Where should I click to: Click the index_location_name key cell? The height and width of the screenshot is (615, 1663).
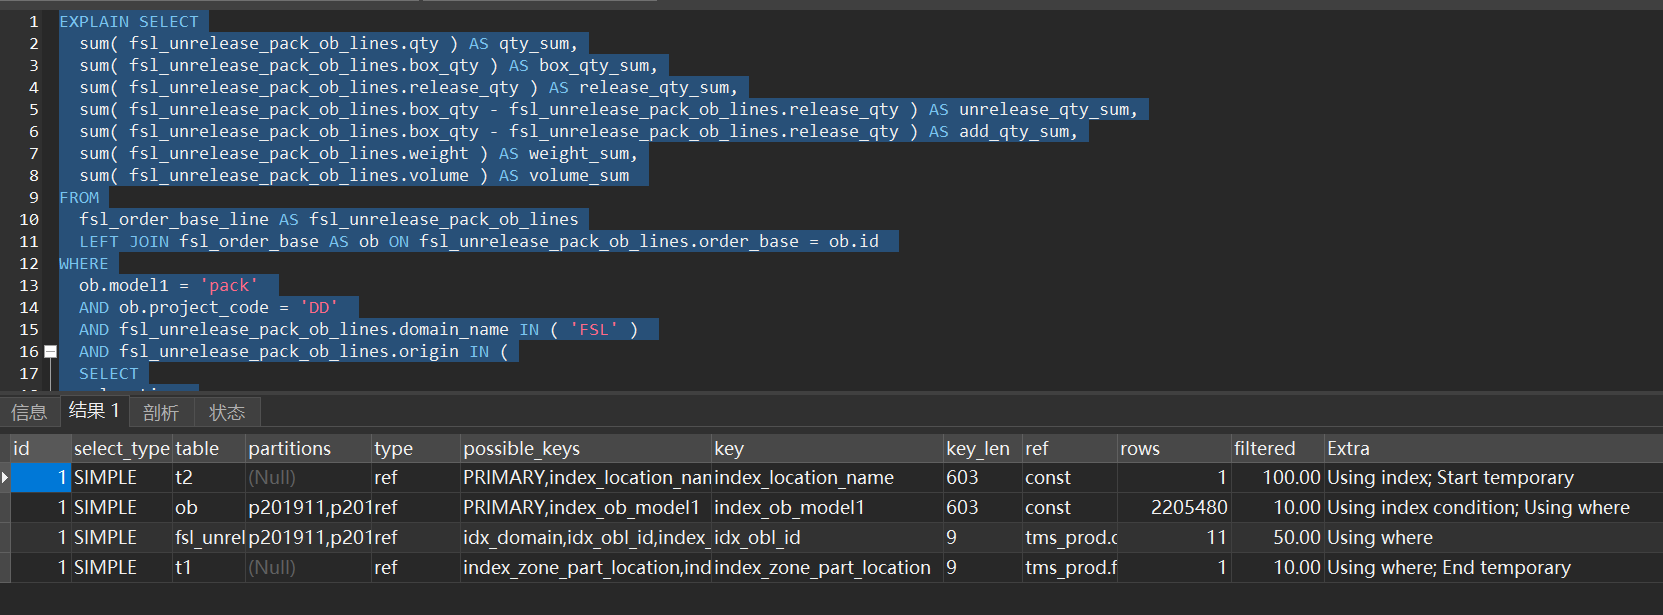tap(827, 478)
